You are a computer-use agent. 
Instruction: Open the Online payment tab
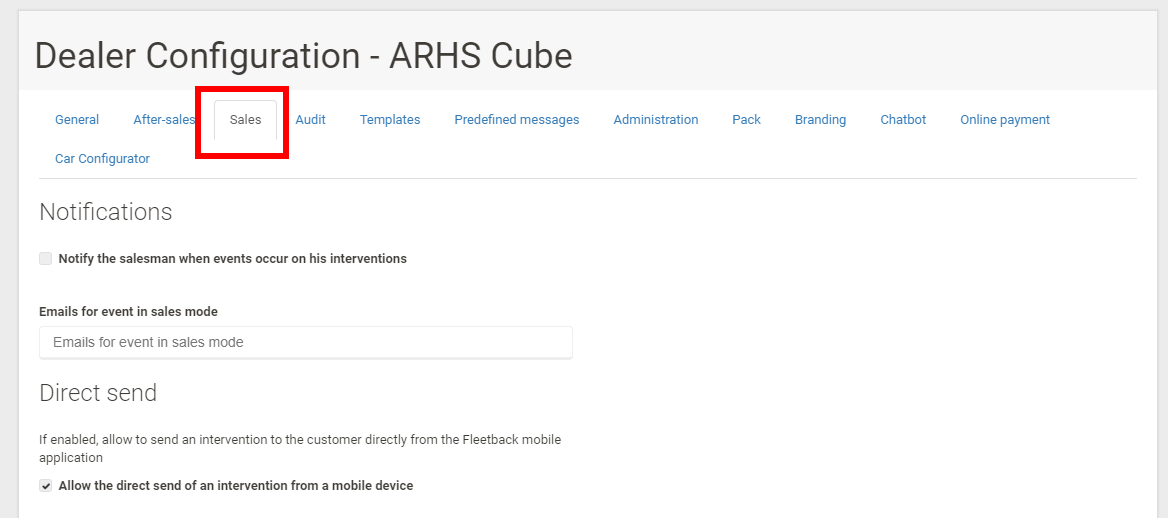click(1004, 120)
